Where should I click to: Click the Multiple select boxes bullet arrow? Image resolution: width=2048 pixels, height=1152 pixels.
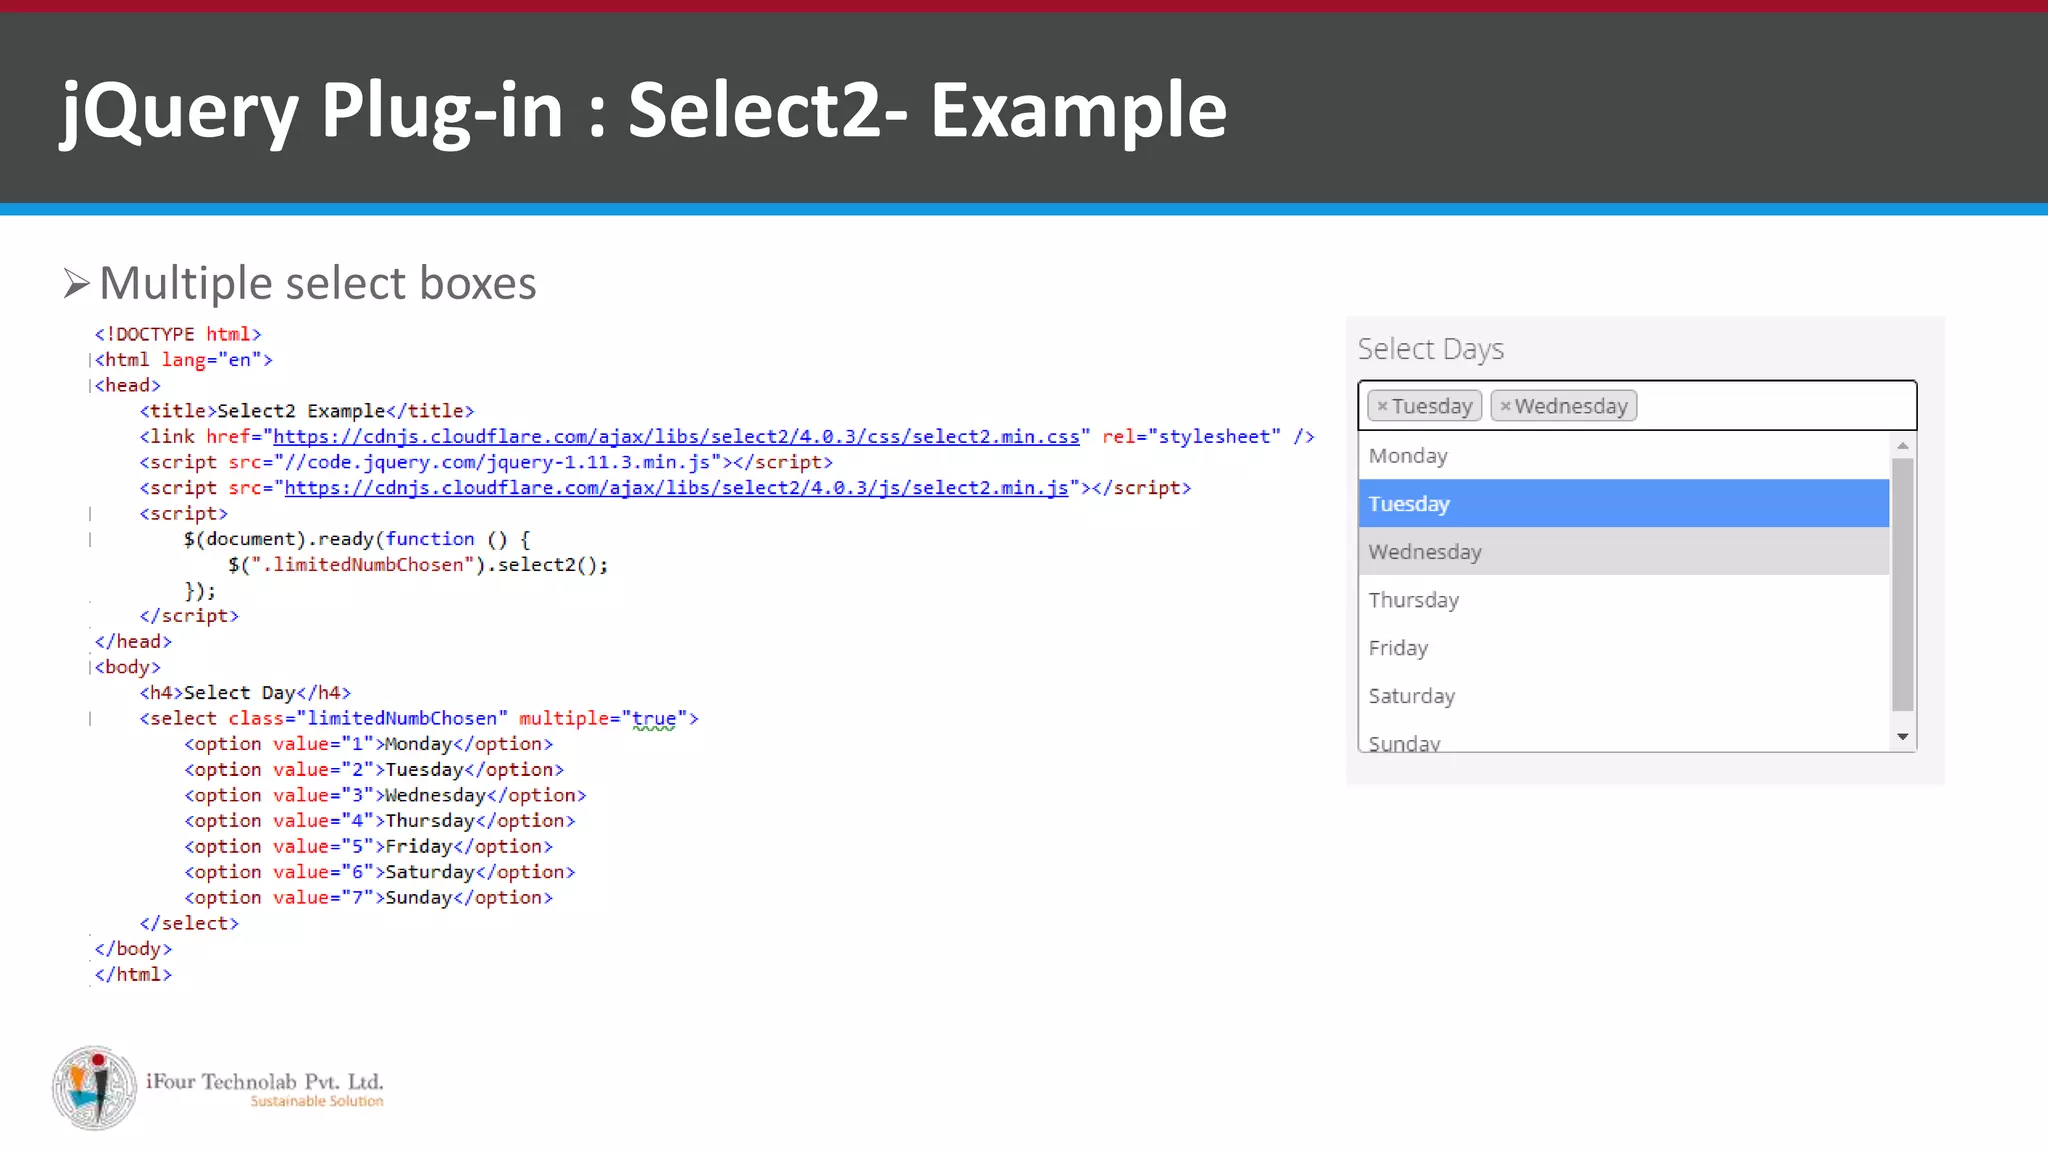tap(76, 284)
